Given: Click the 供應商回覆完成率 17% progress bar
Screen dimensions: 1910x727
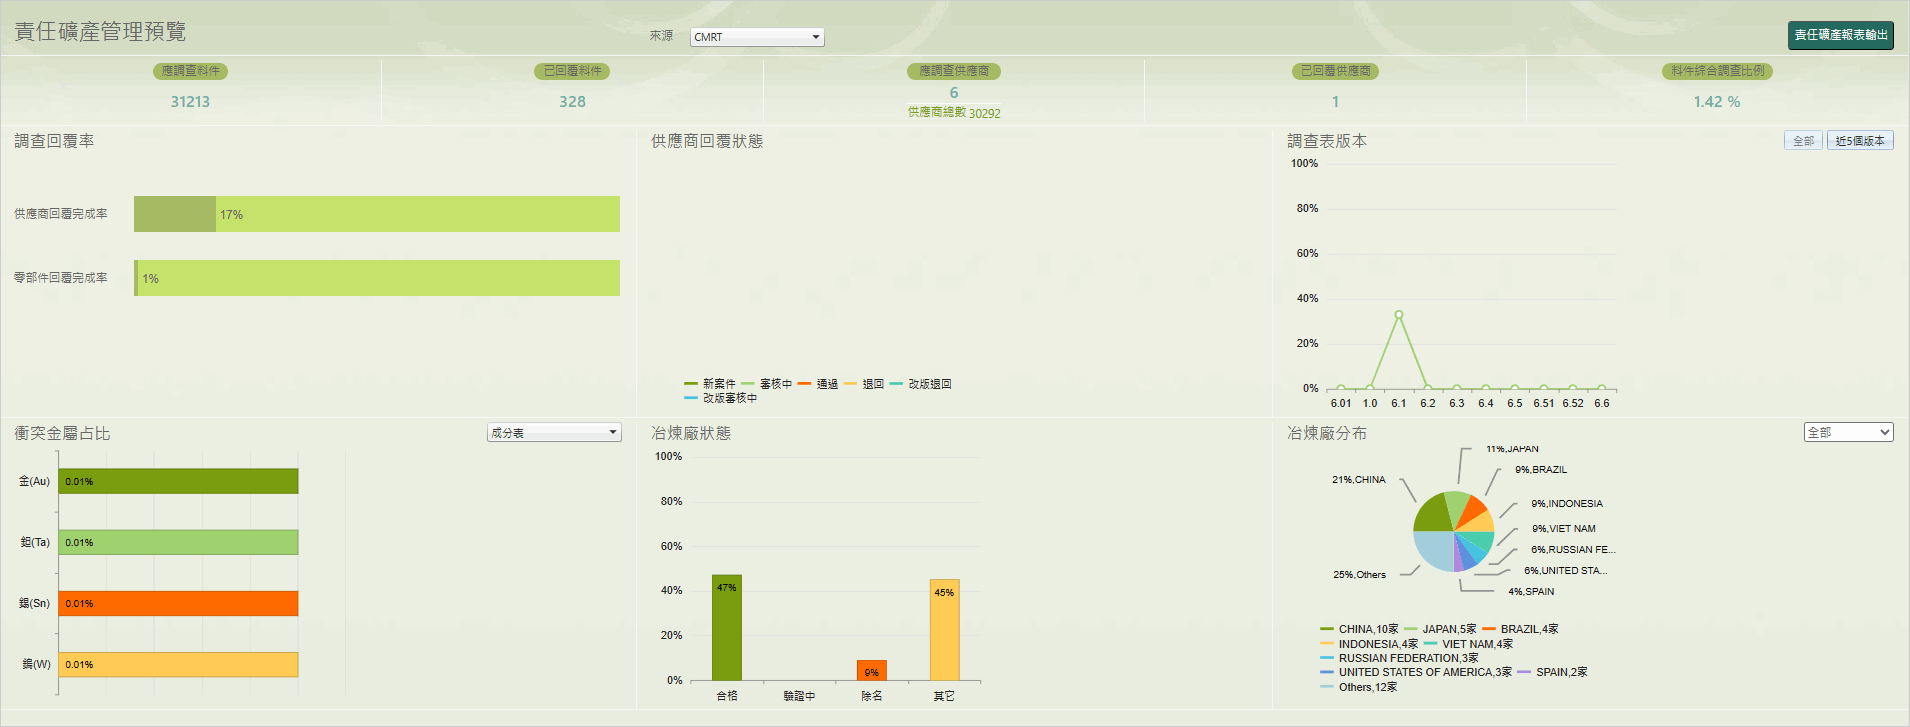Looking at the screenshot, I should point(377,214).
